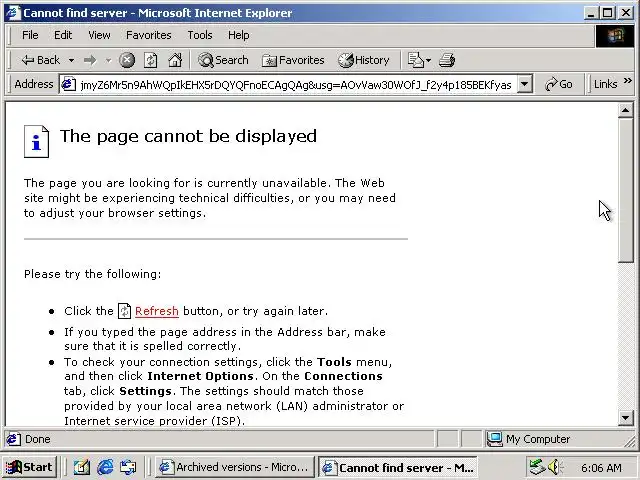
Task: Open the Back history dropdown arrow
Action: [71, 60]
